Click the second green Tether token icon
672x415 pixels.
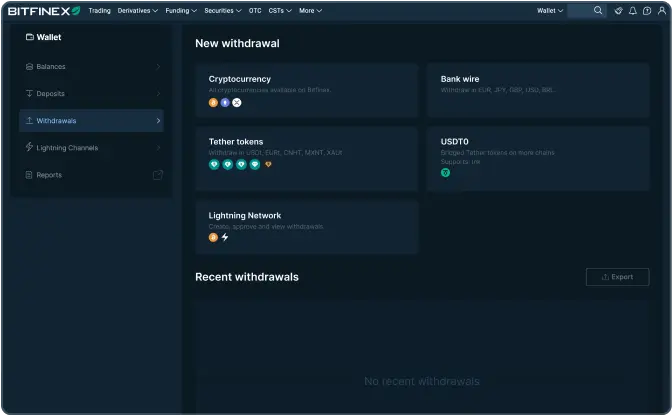[228, 164]
